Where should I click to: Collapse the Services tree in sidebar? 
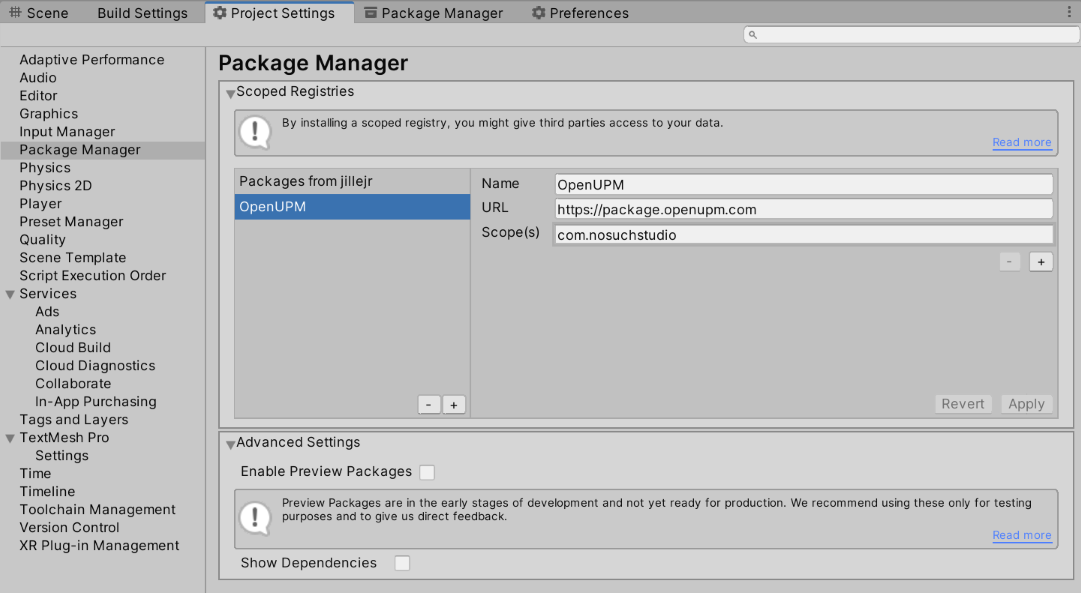(x=10, y=293)
